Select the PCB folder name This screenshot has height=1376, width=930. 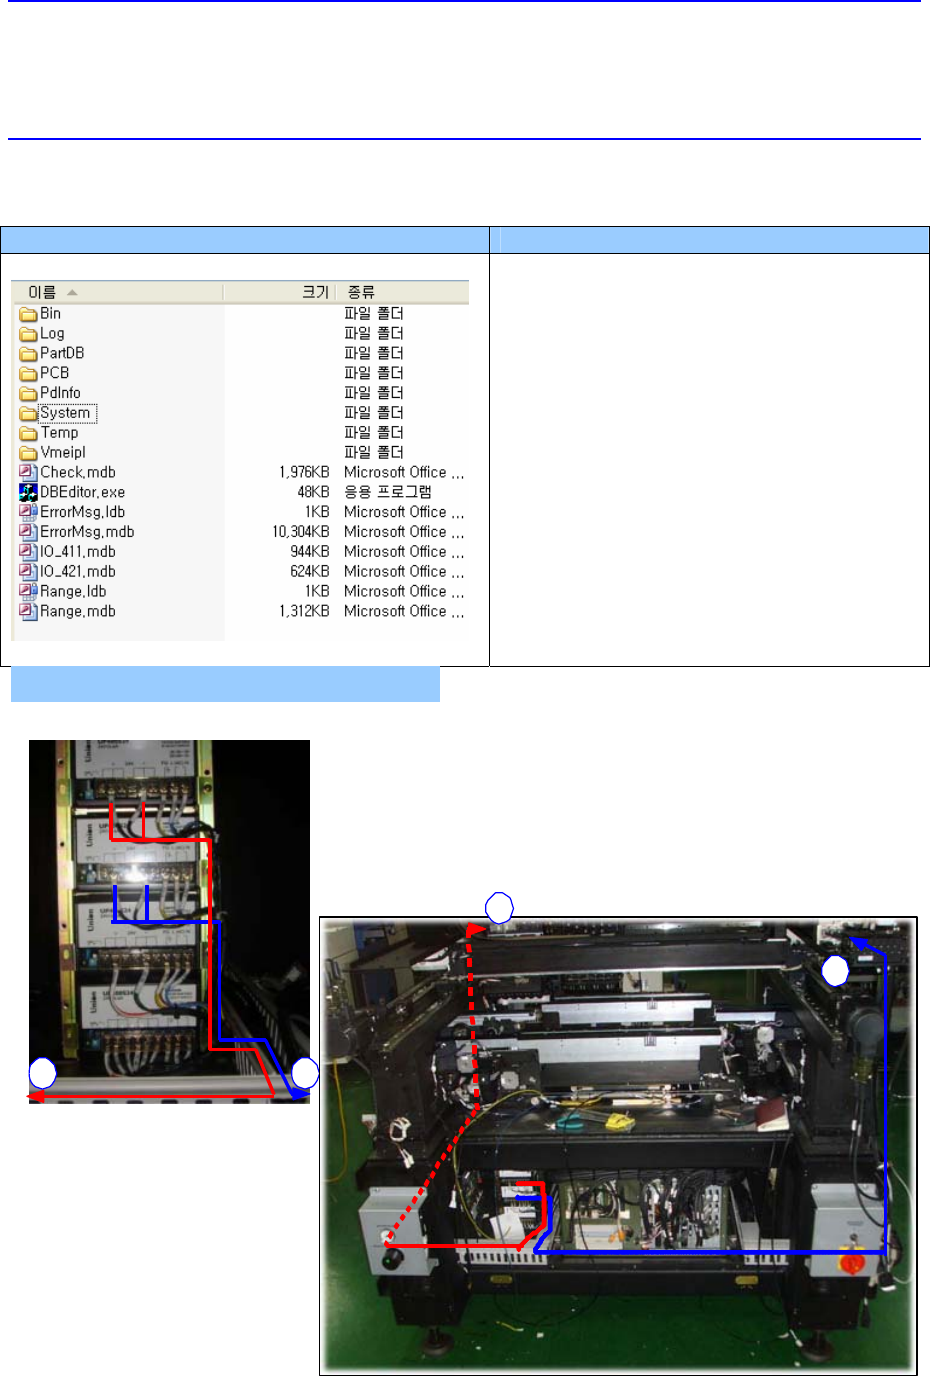[x=54, y=373]
